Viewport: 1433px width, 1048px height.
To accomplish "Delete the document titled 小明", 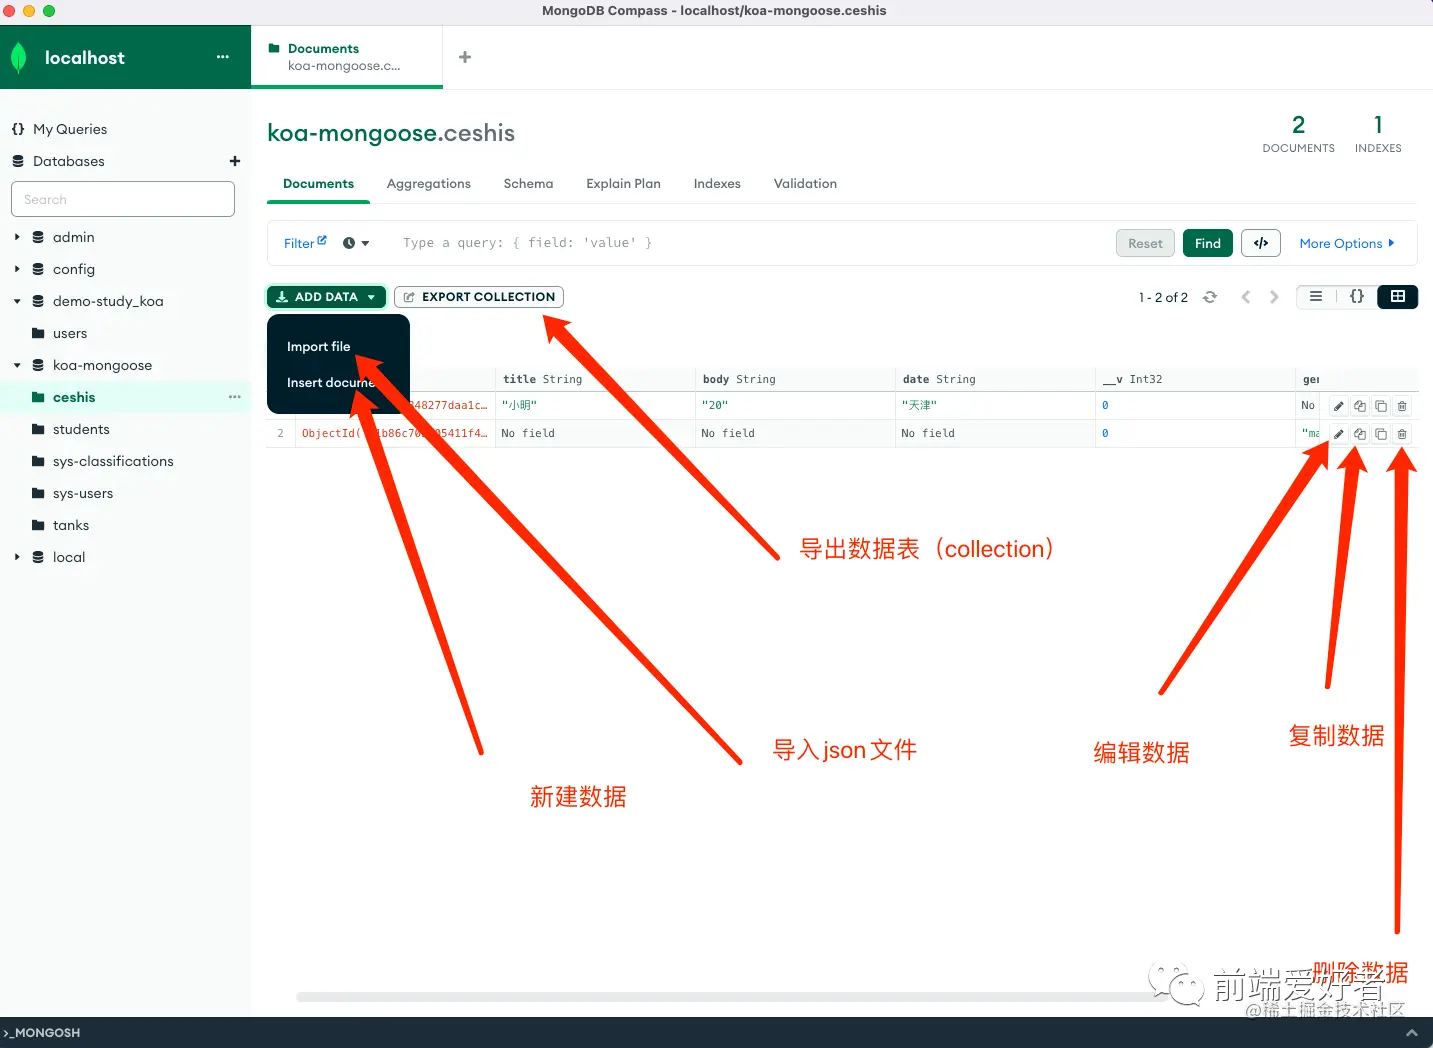I will pos(1402,406).
